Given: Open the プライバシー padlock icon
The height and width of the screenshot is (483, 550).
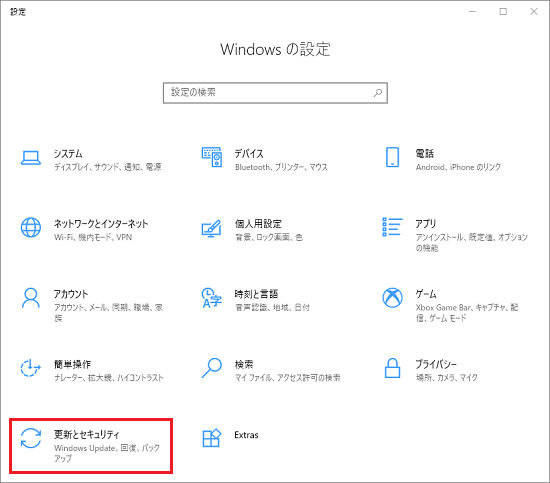Looking at the screenshot, I should (392, 368).
